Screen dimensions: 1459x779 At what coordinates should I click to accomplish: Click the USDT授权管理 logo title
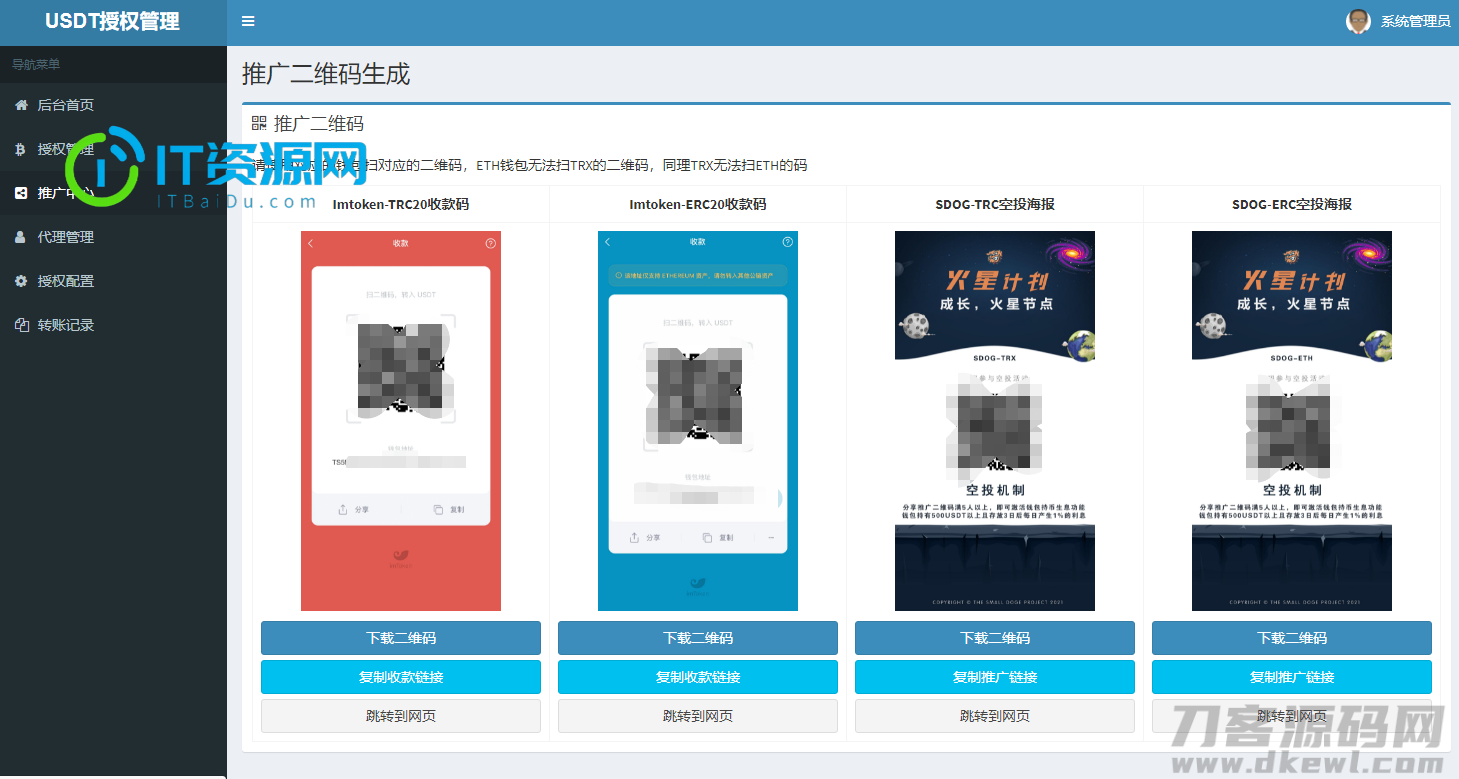(113, 22)
